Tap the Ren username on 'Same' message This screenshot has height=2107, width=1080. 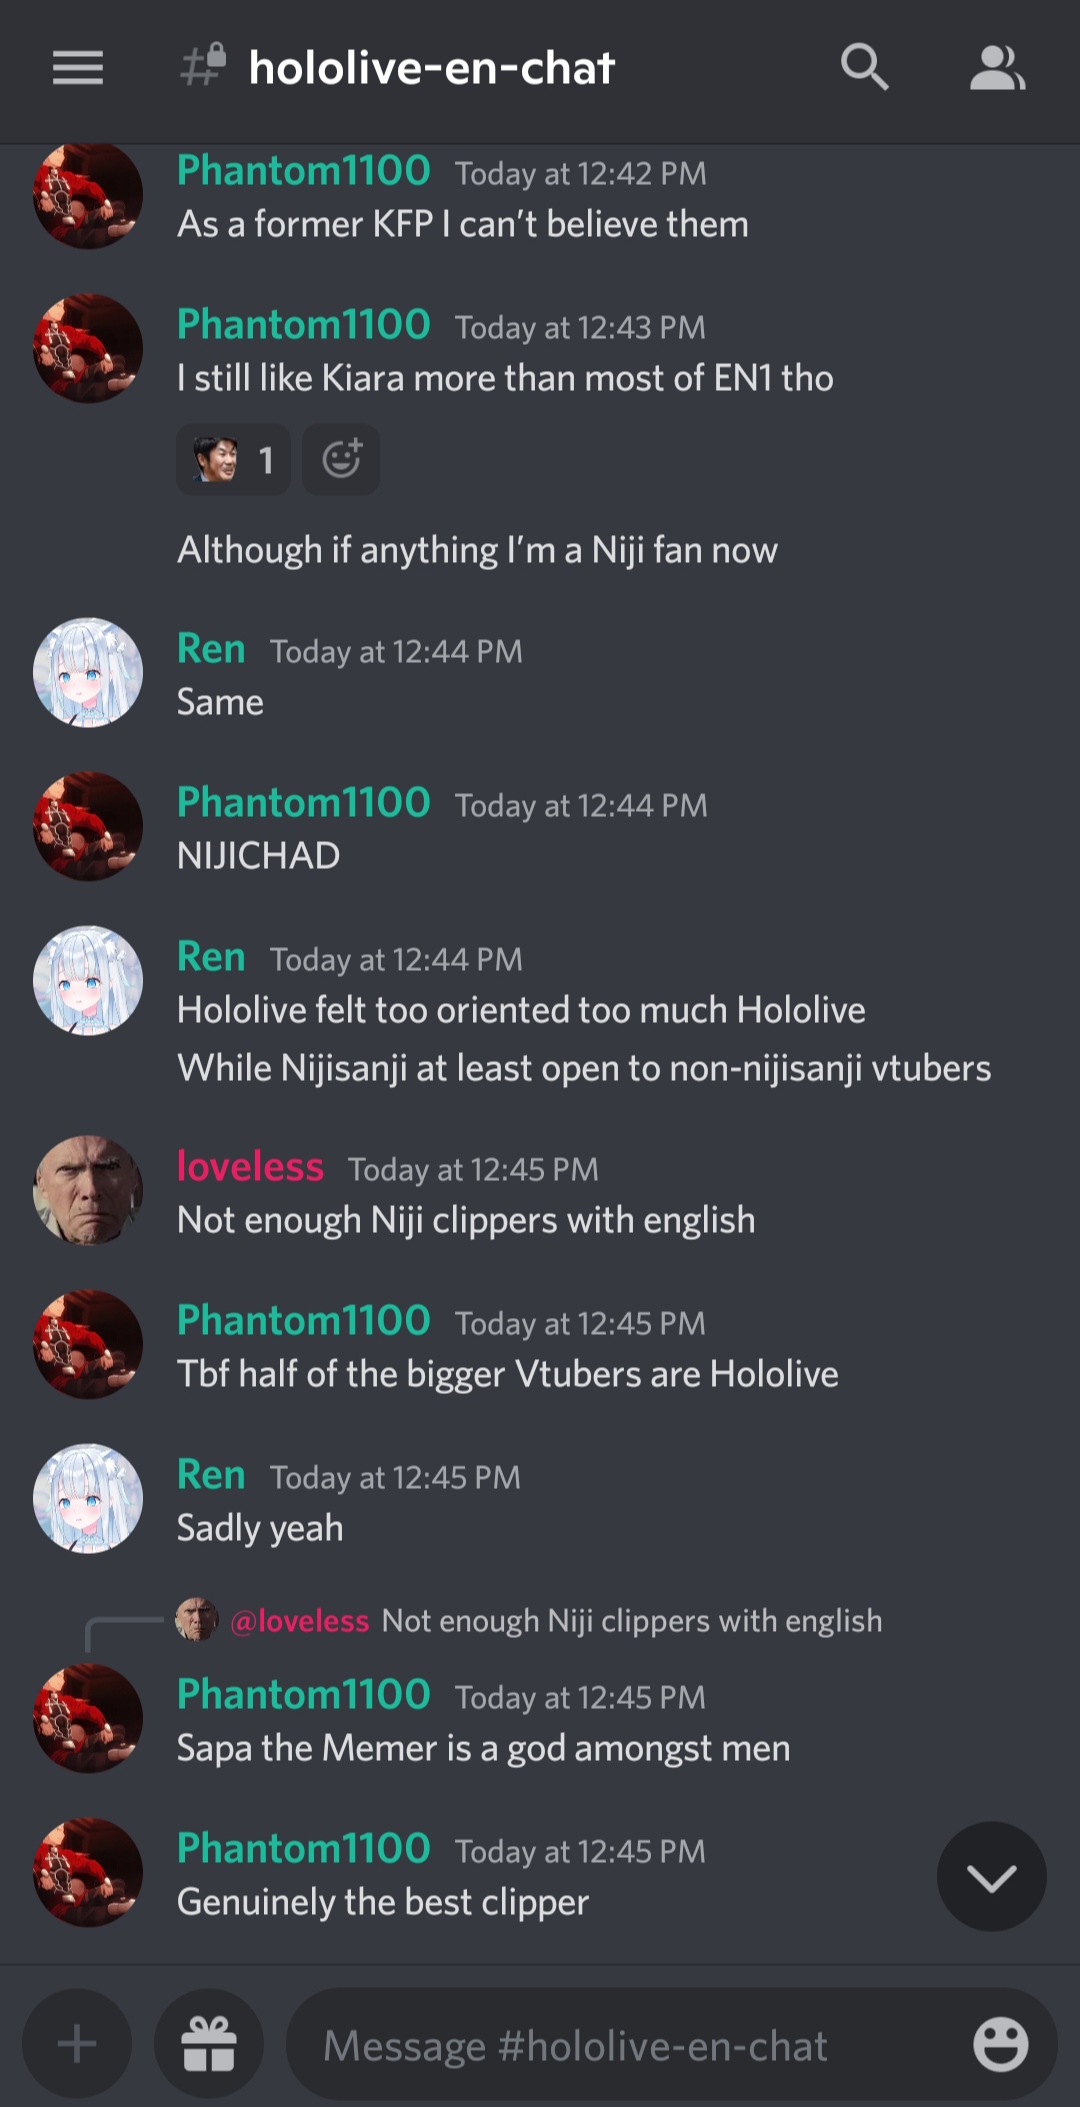click(x=211, y=649)
